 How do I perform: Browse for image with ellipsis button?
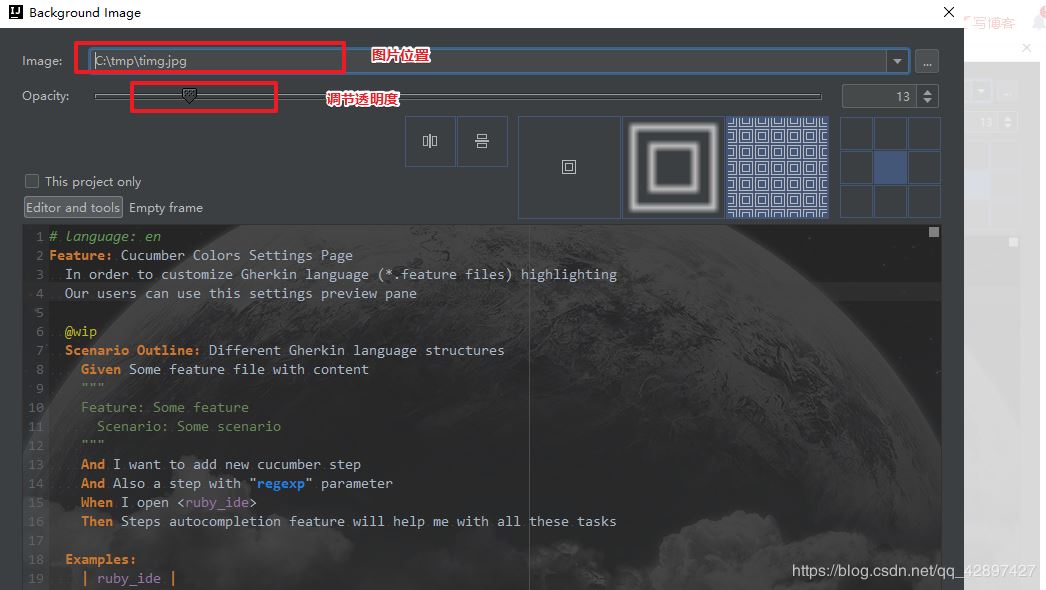pyautogui.click(x=927, y=61)
